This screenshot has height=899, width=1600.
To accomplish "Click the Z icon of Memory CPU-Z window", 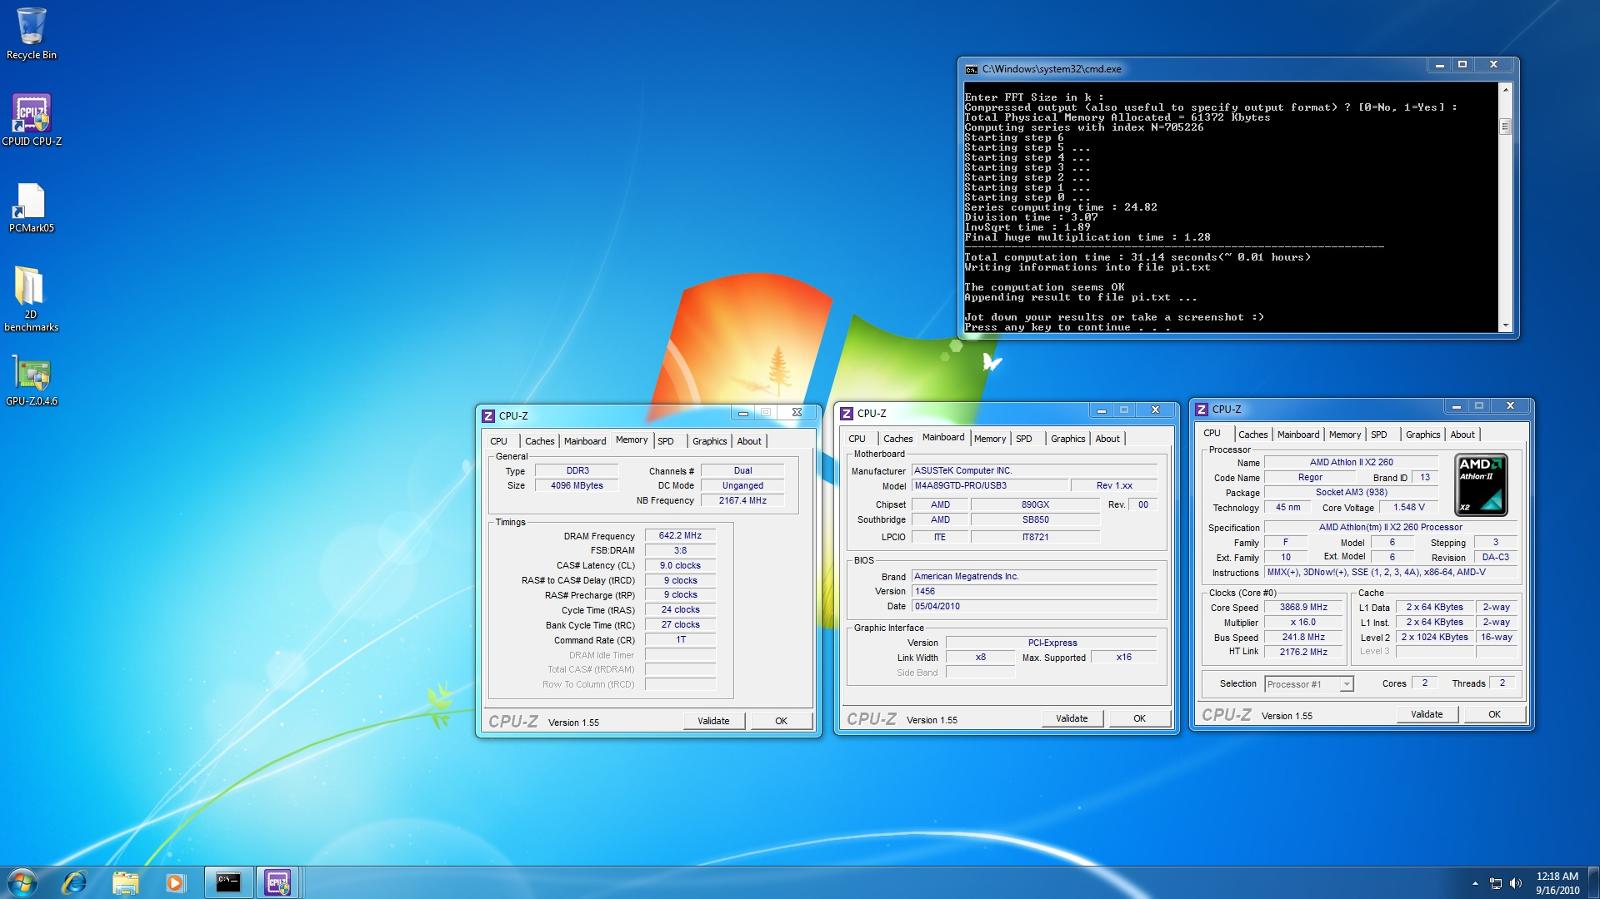I will point(488,416).
